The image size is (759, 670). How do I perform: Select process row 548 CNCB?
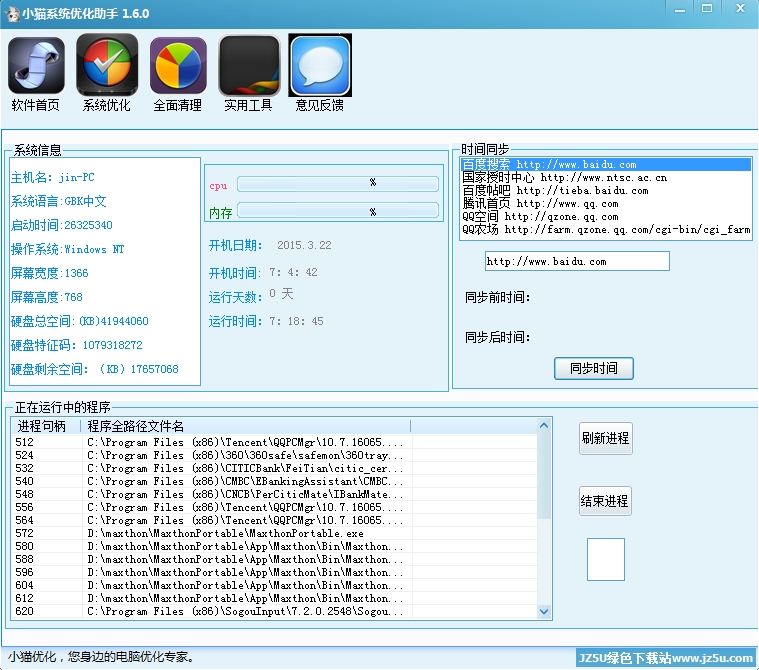pos(274,494)
